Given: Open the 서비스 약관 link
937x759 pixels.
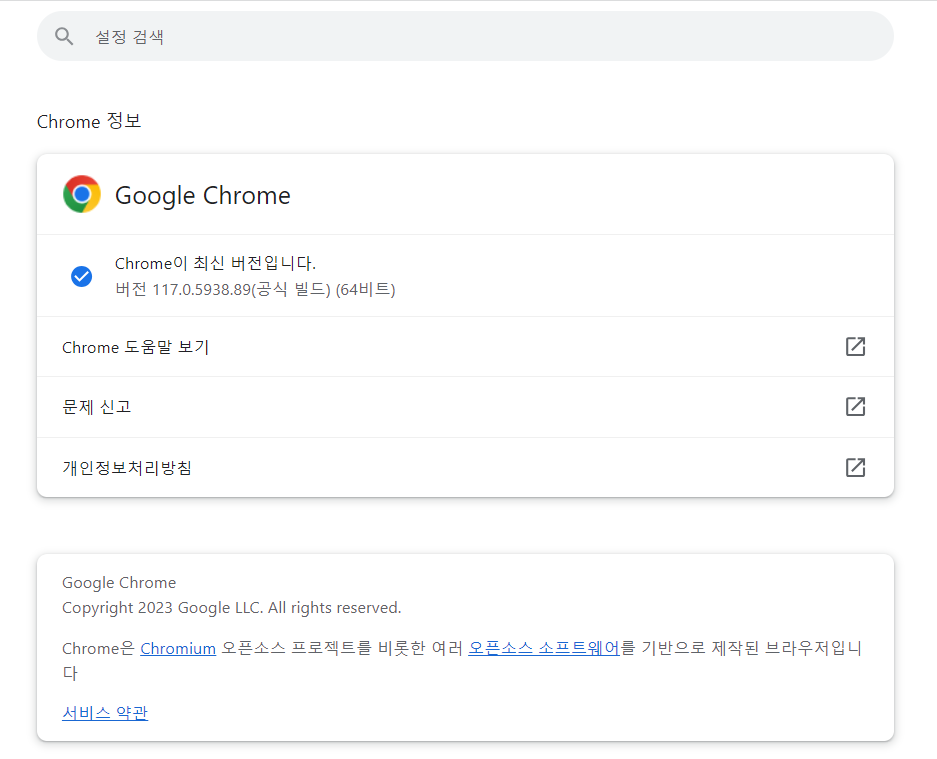Looking at the screenshot, I should pos(104,712).
